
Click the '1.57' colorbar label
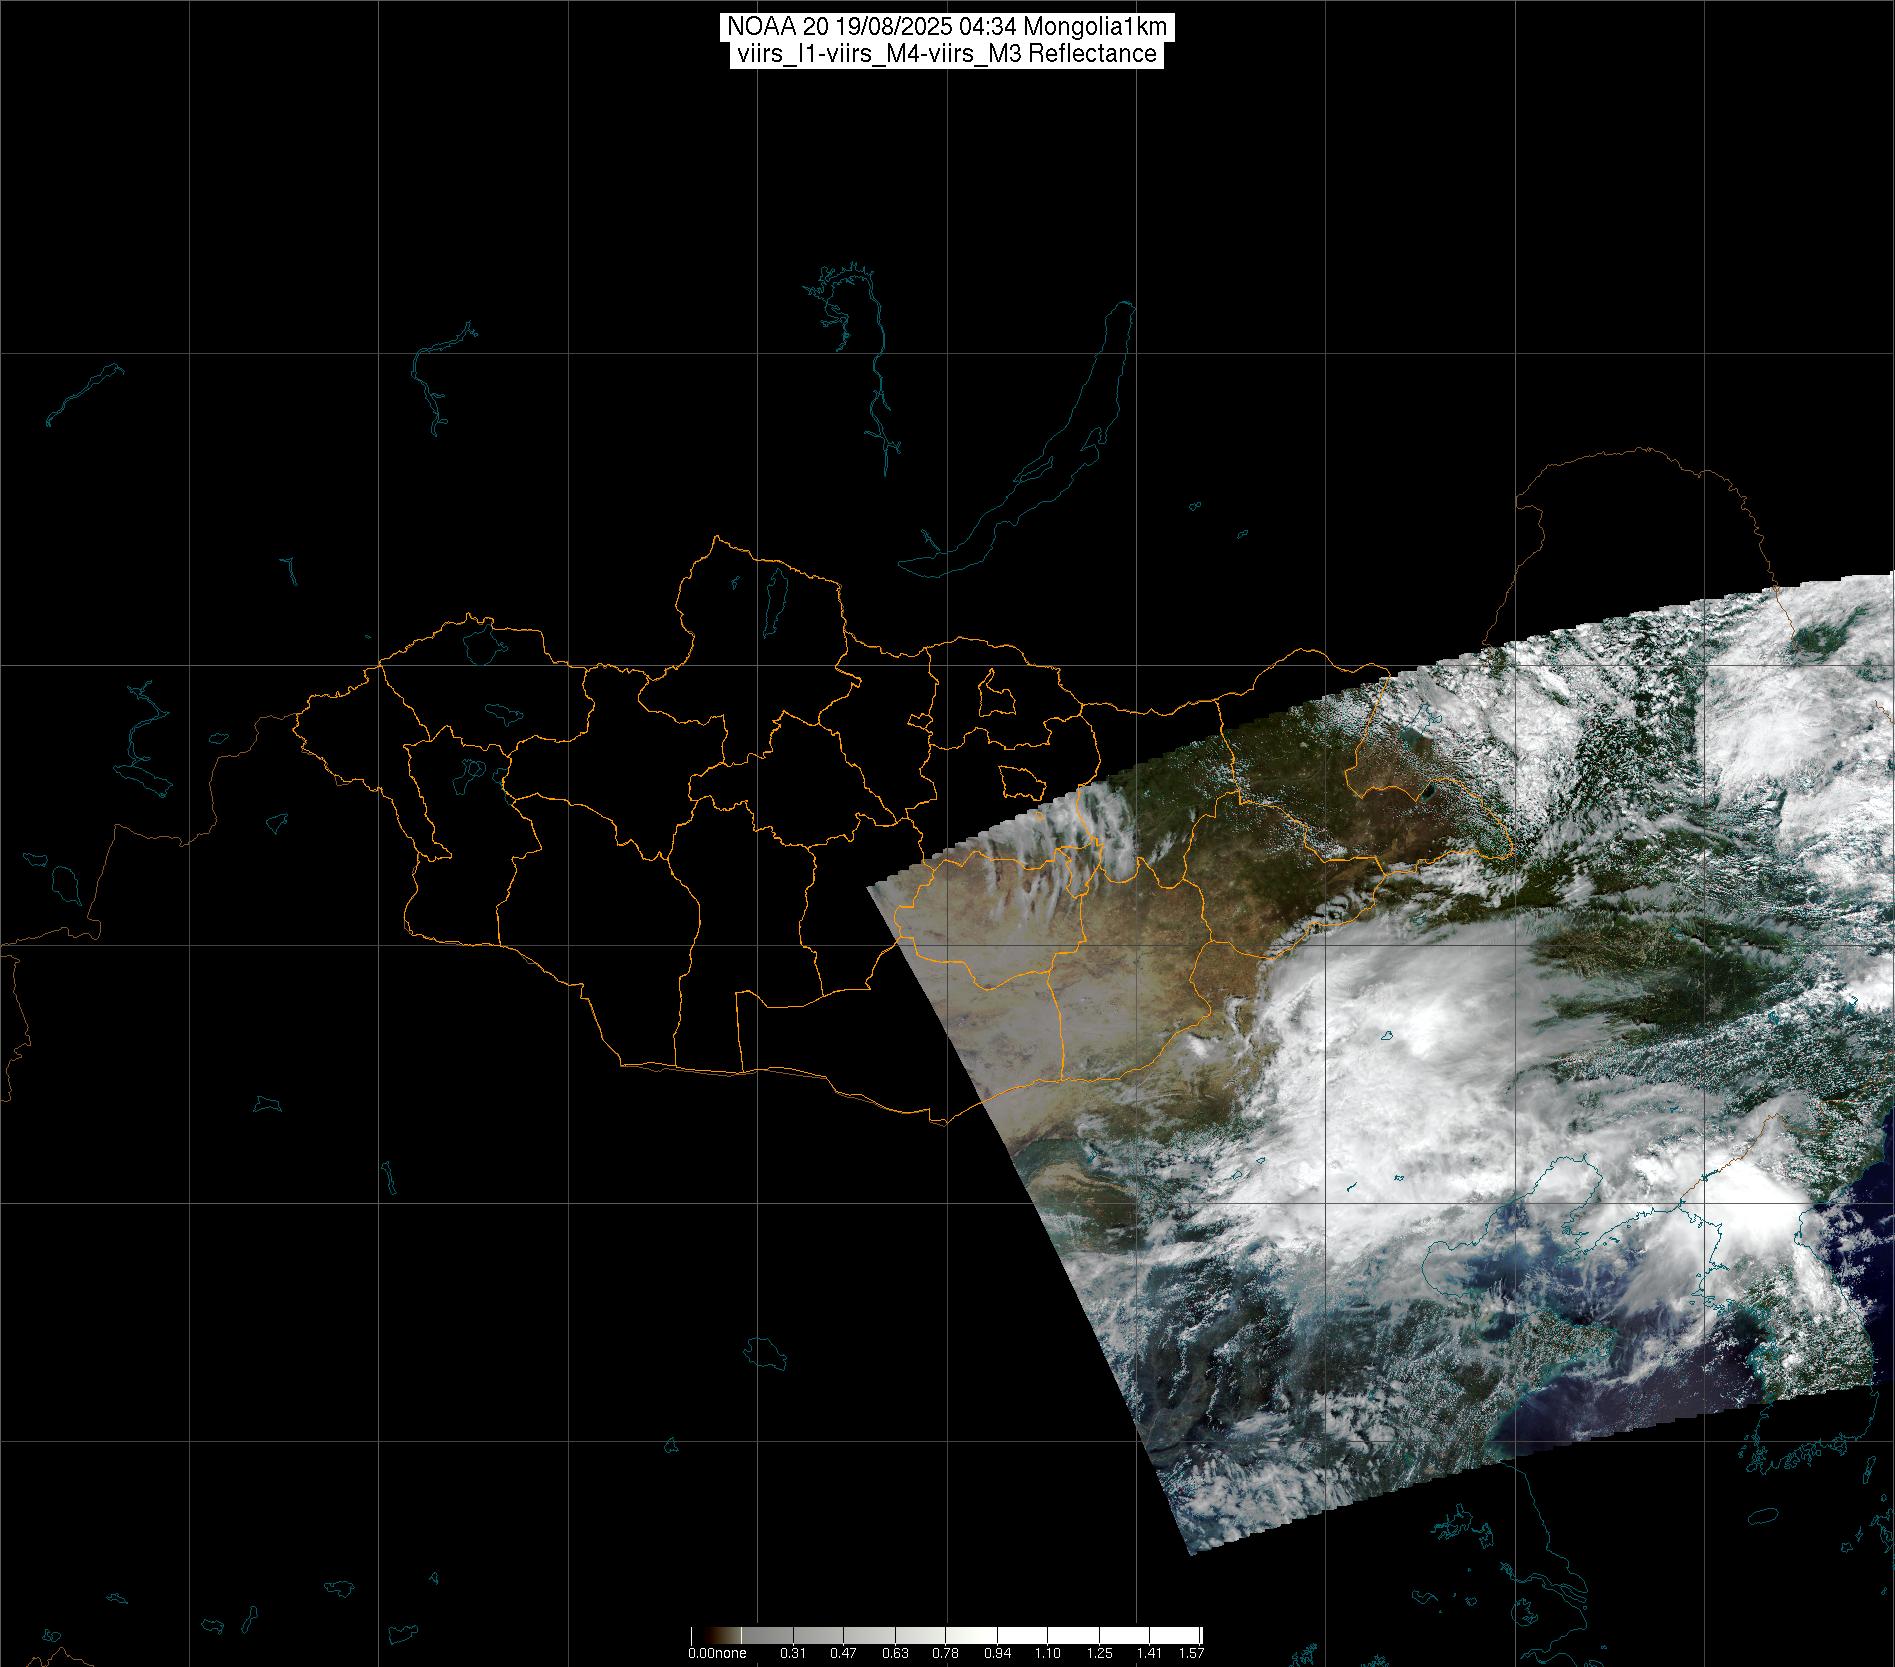click(1192, 1653)
